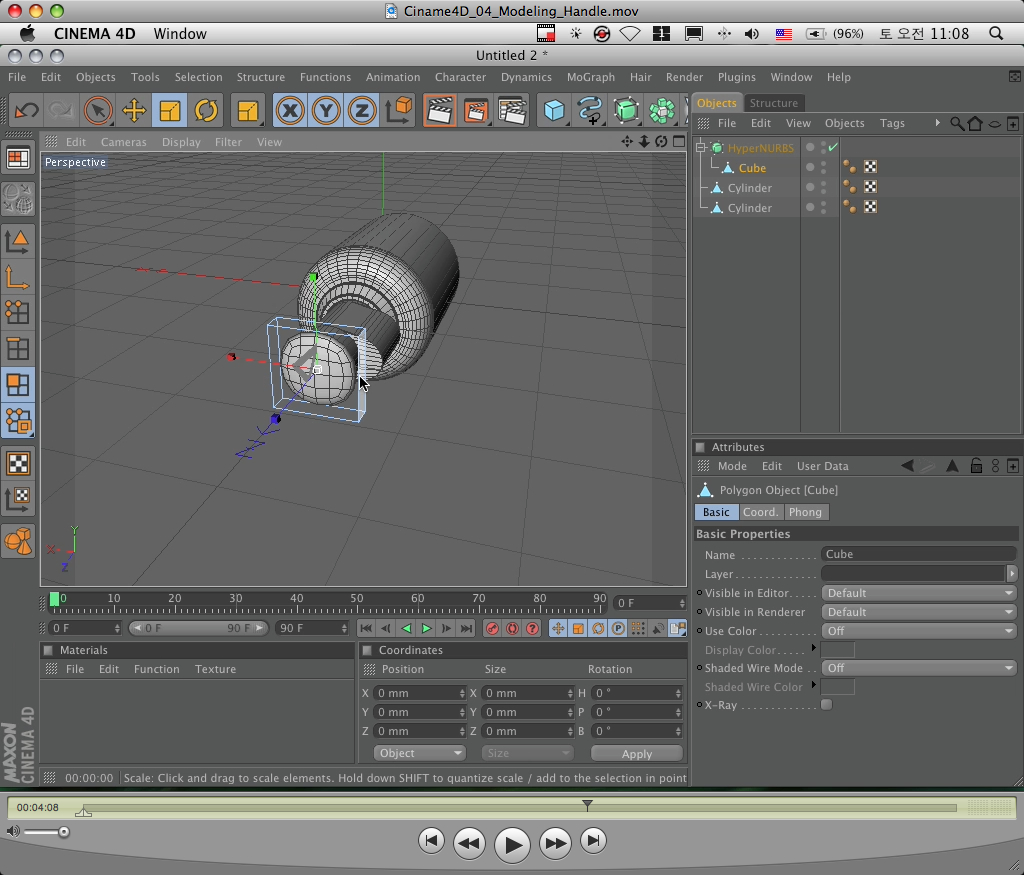Open the Shaded Wire Mode dropdown

pyautogui.click(x=918, y=668)
